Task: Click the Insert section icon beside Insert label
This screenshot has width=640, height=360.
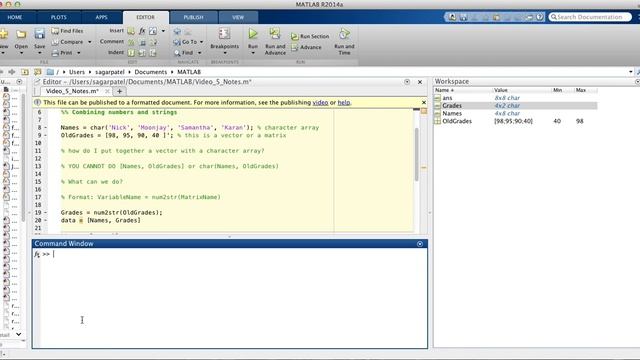Action: [x=131, y=31]
